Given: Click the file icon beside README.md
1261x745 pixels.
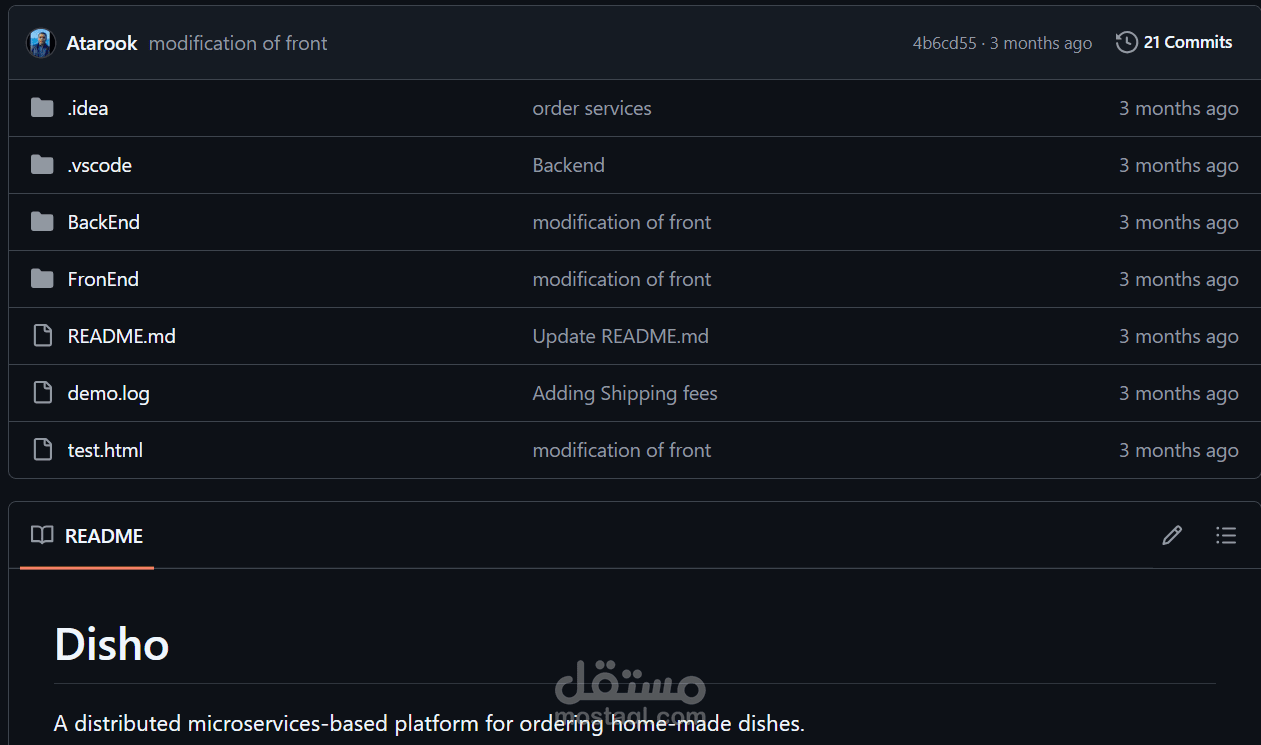Looking at the screenshot, I should (41, 336).
